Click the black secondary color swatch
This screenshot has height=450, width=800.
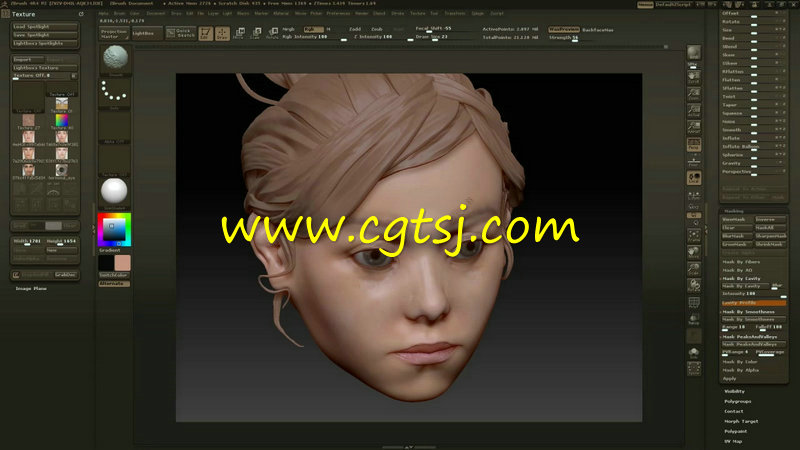pyautogui.click(x=106, y=263)
